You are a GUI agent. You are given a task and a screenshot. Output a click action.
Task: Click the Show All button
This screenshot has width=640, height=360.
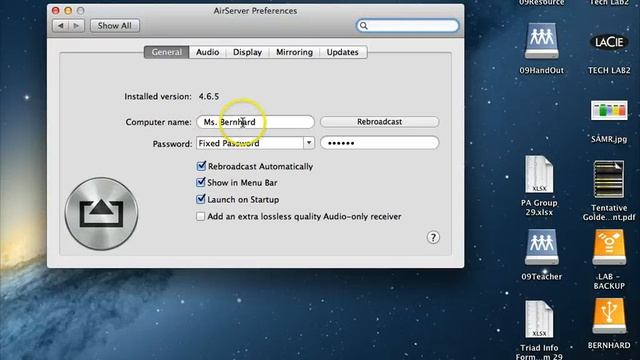pos(115,26)
